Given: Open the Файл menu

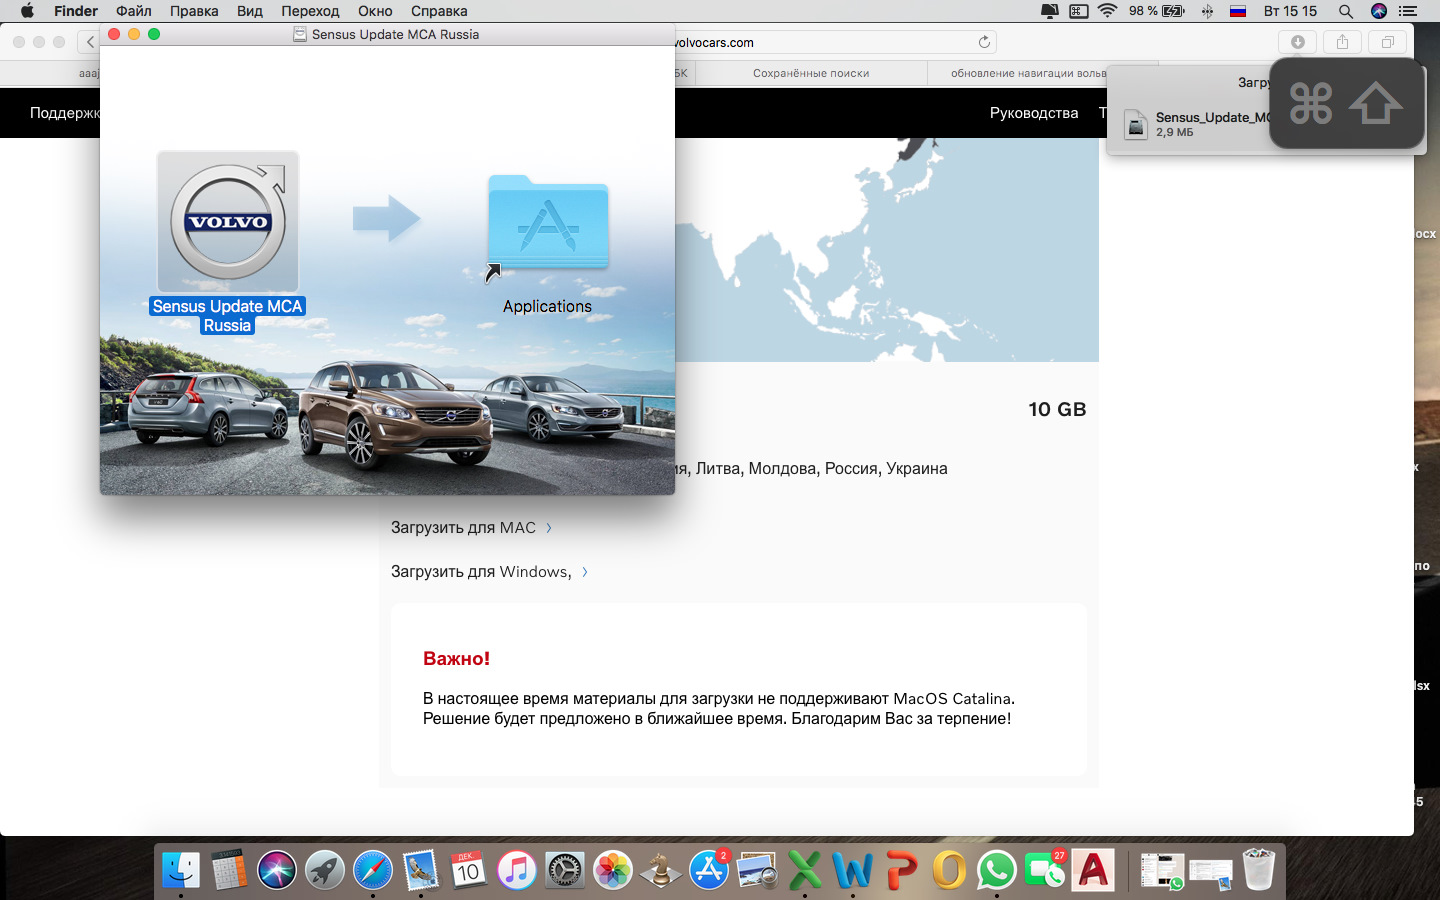Looking at the screenshot, I should coord(134,11).
